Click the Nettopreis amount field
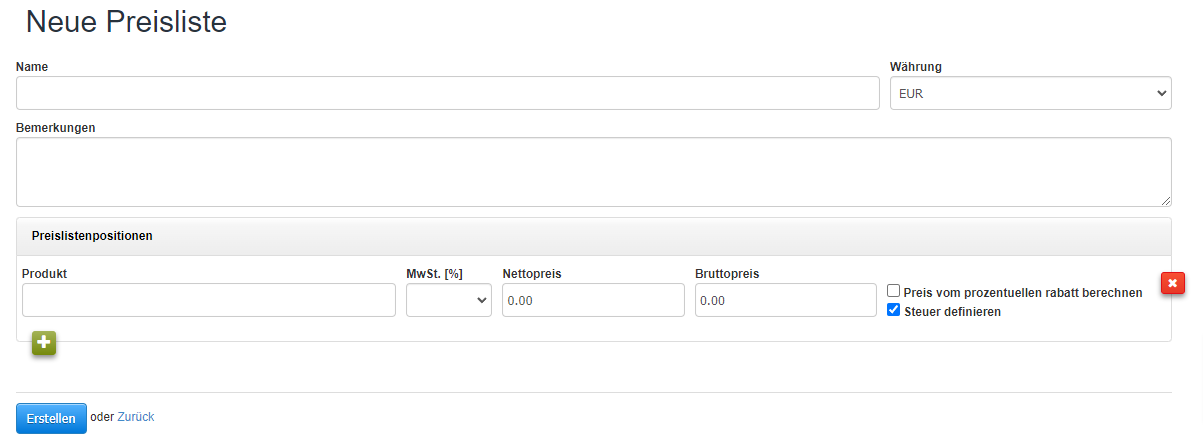Screen dimensions: 1203x442 (x=593, y=300)
